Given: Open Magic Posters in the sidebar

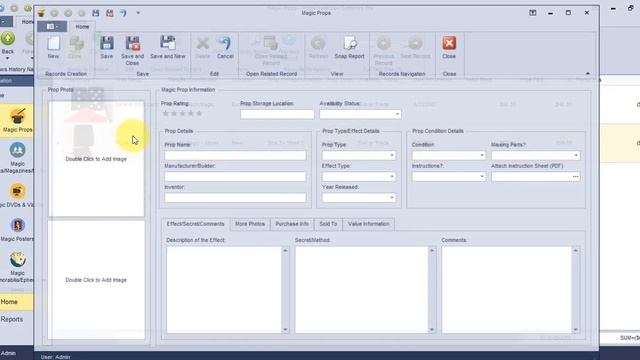Looking at the screenshot, I should [17, 230].
